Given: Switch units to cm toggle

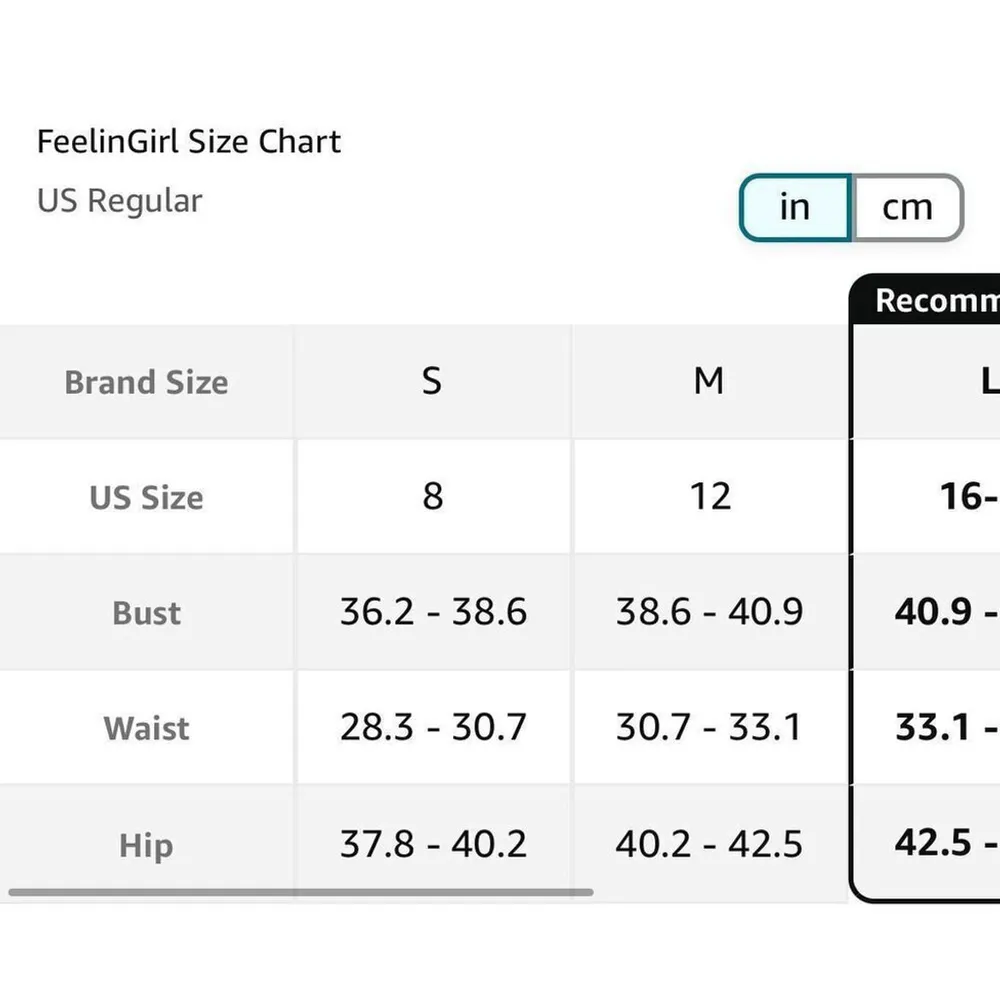Looking at the screenshot, I should coord(907,207).
